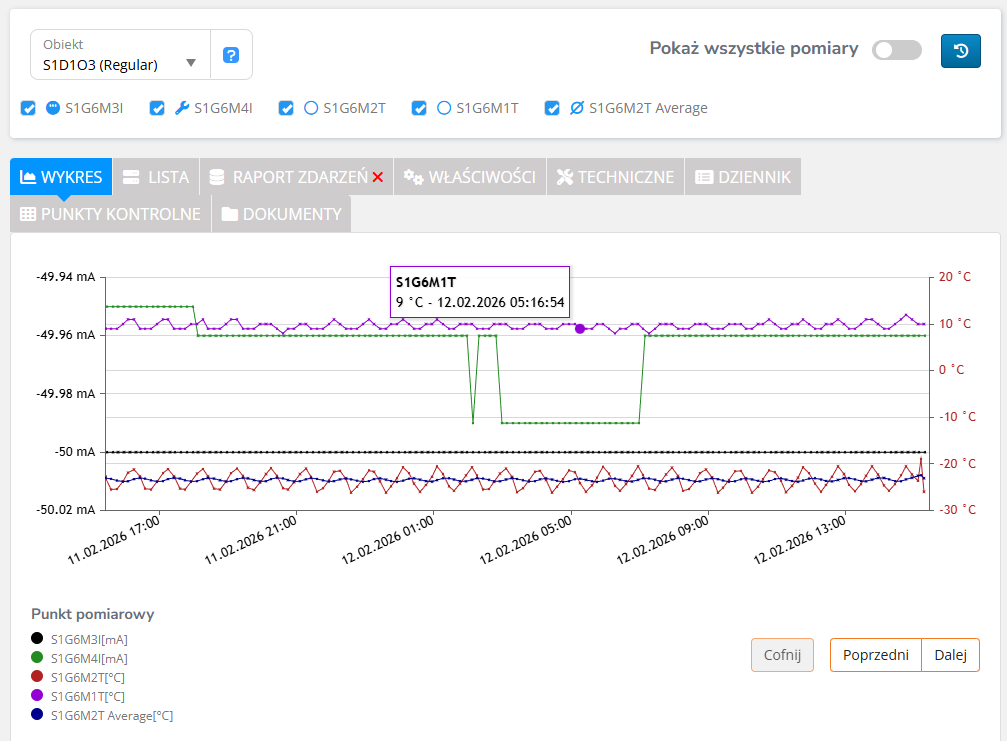Screen dimensions: 1007x741
Task: Click the crossed-circle icon for S1G6M2T Average
Action: 576,108
